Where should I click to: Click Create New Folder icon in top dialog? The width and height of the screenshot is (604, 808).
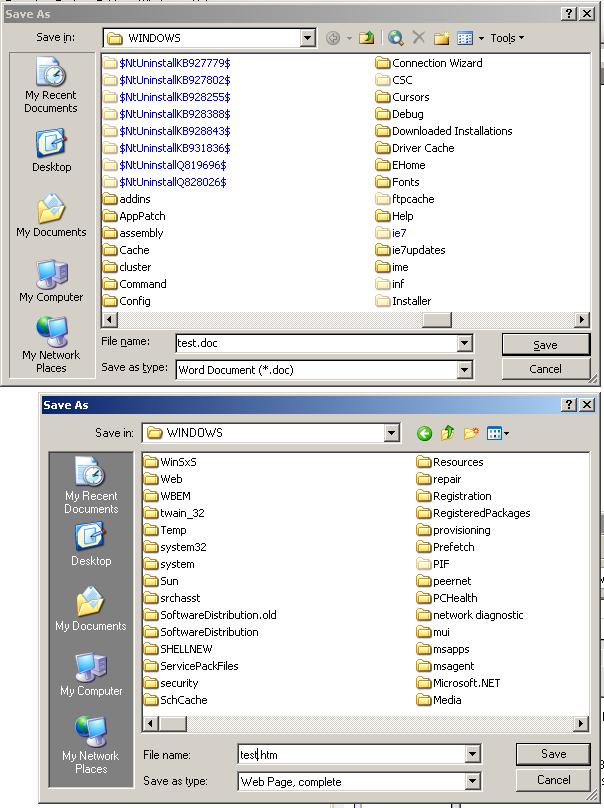coord(441,38)
